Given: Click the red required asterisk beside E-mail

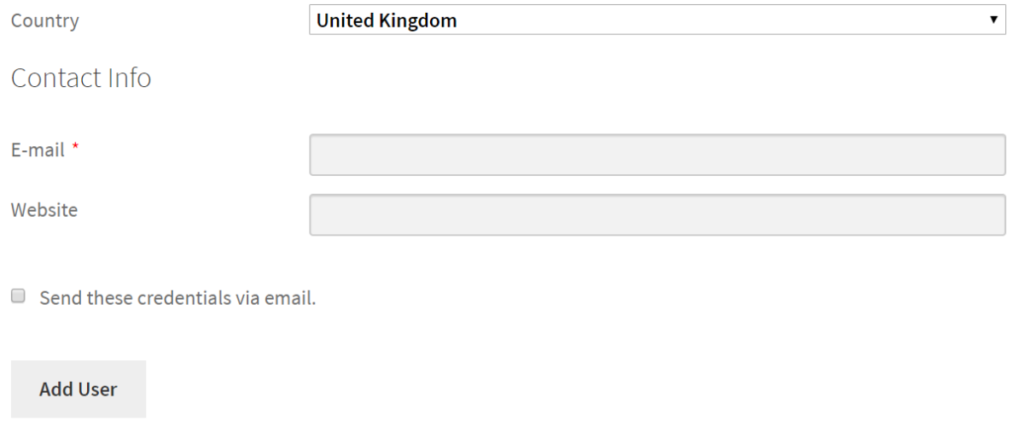Looking at the screenshot, I should coord(75,147).
